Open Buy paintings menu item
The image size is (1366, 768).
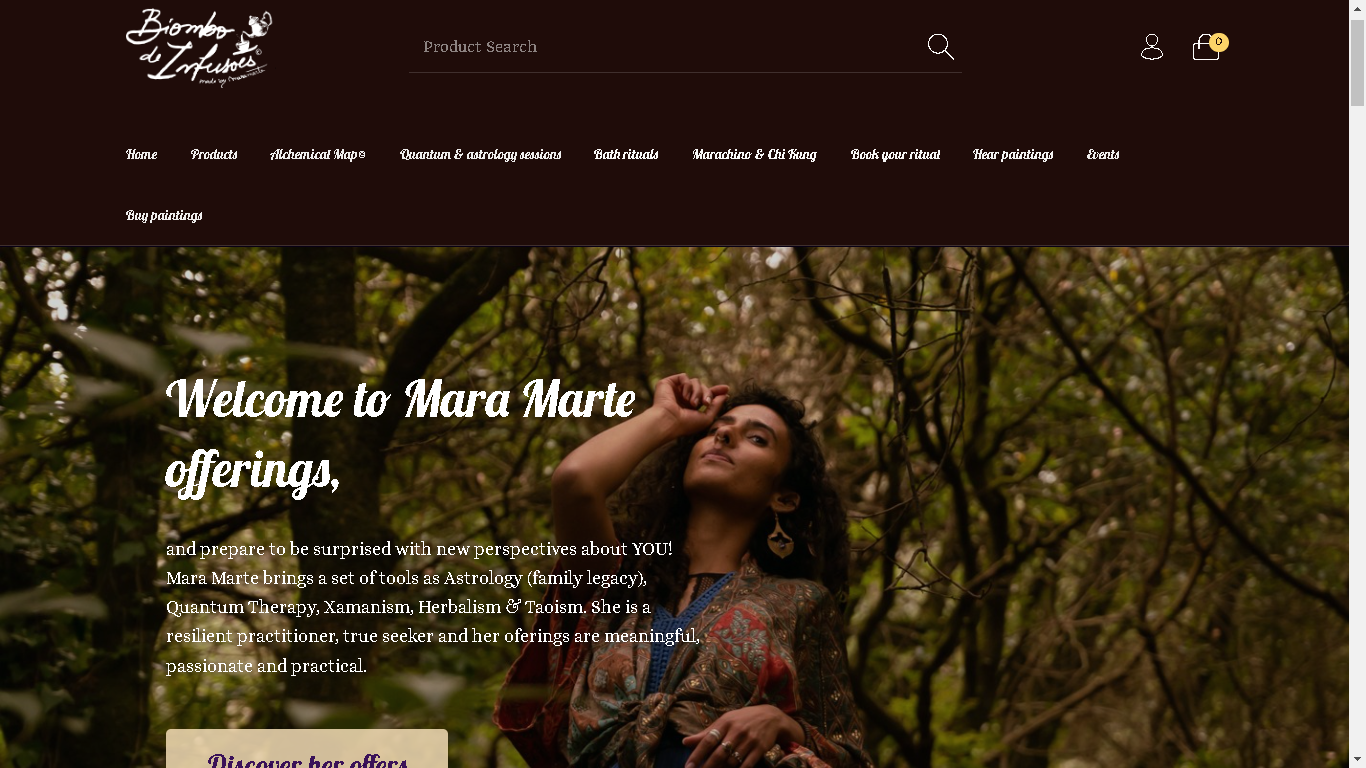pyautogui.click(x=164, y=215)
